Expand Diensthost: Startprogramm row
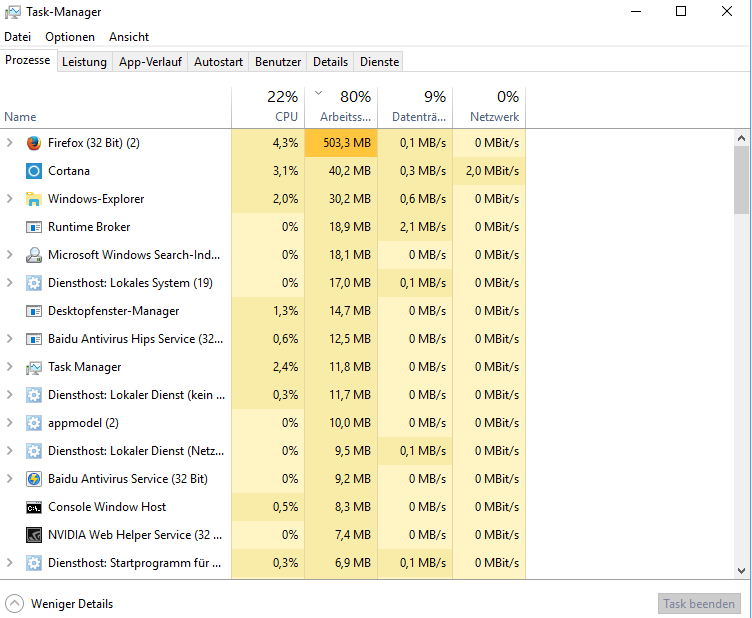 click(10, 563)
